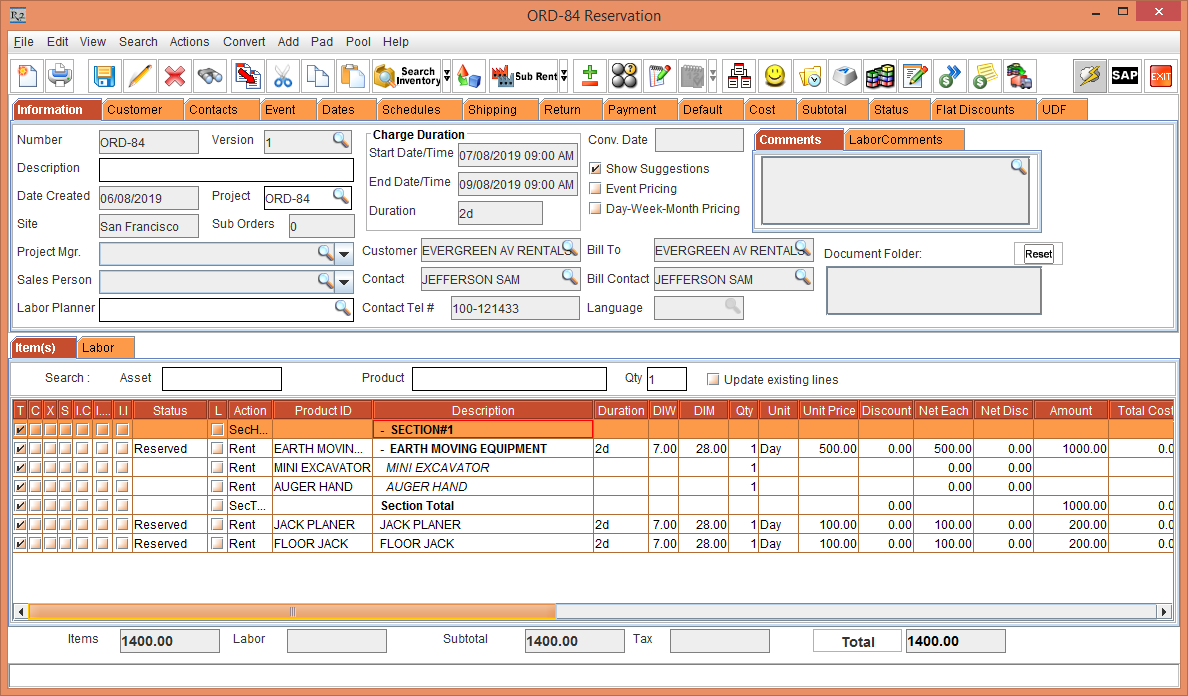Click the SAP toolbar icon
This screenshot has width=1188, height=696.
pos(1125,76)
